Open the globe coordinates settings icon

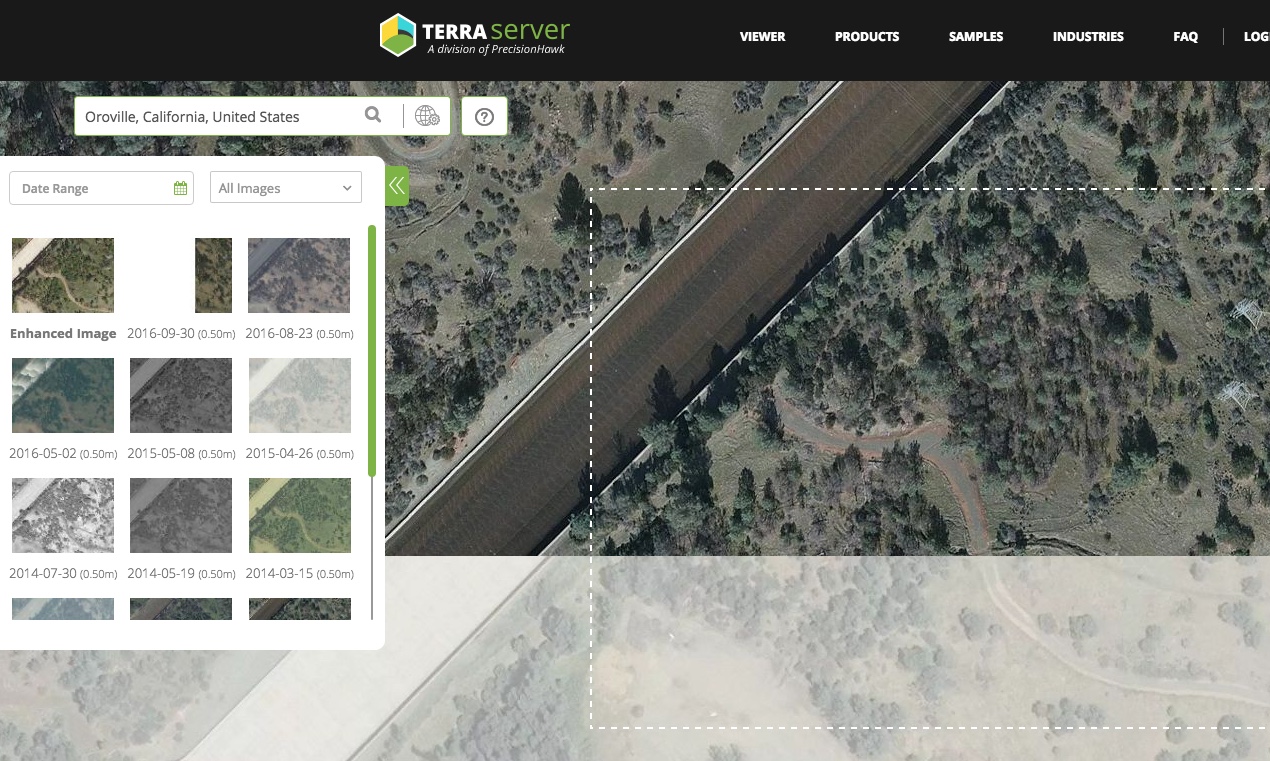click(427, 116)
